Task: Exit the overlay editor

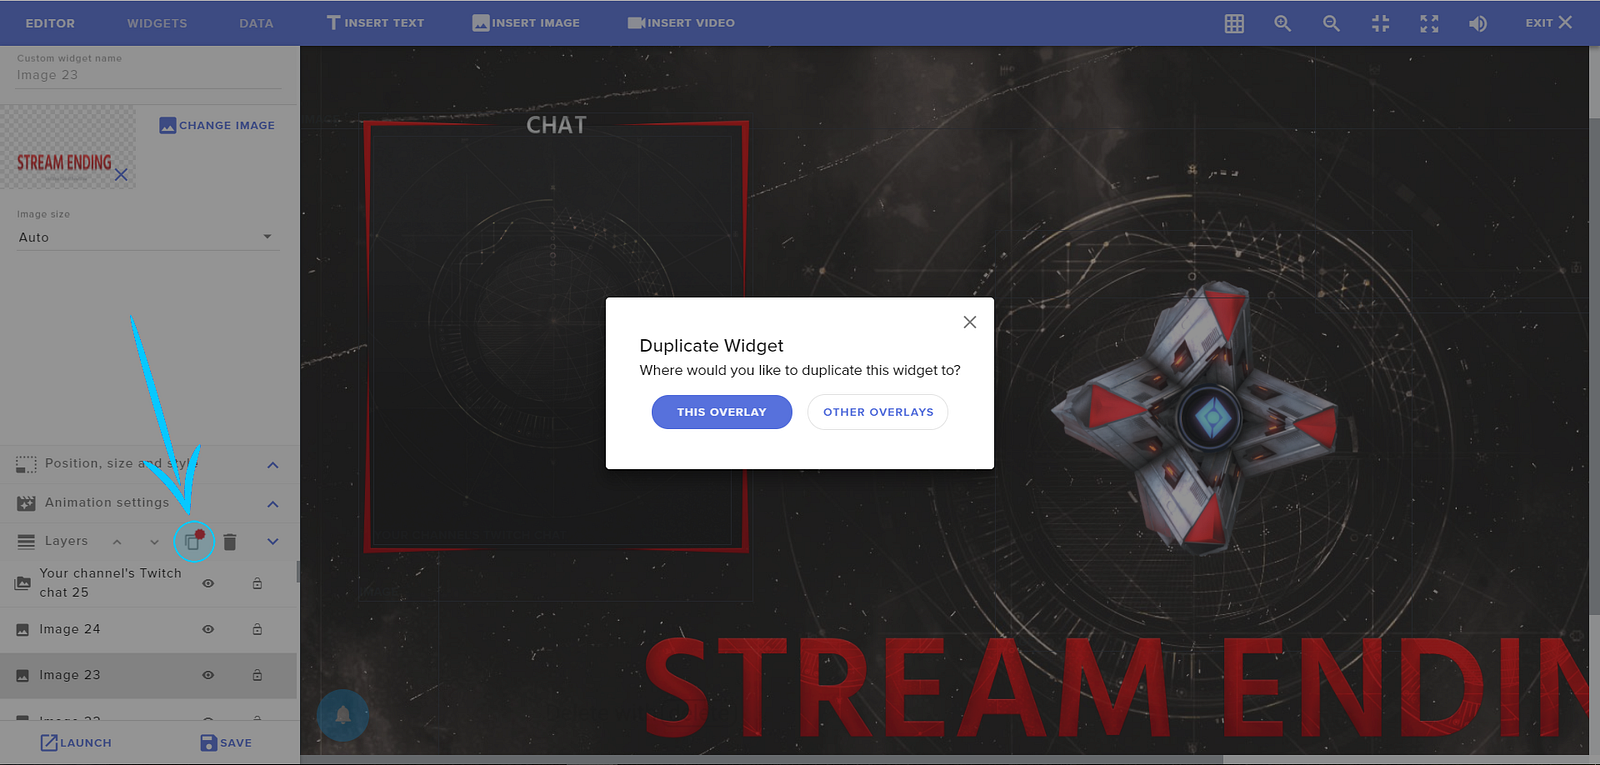Action: pyautogui.click(x=1549, y=23)
